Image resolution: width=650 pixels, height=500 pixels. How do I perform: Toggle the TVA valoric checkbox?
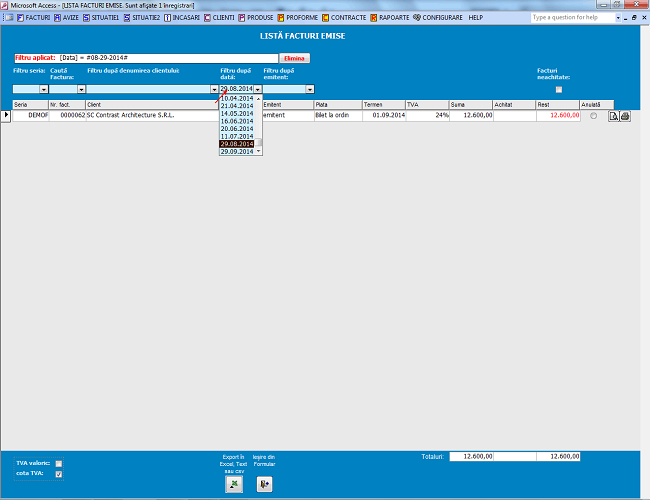(59, 464)
